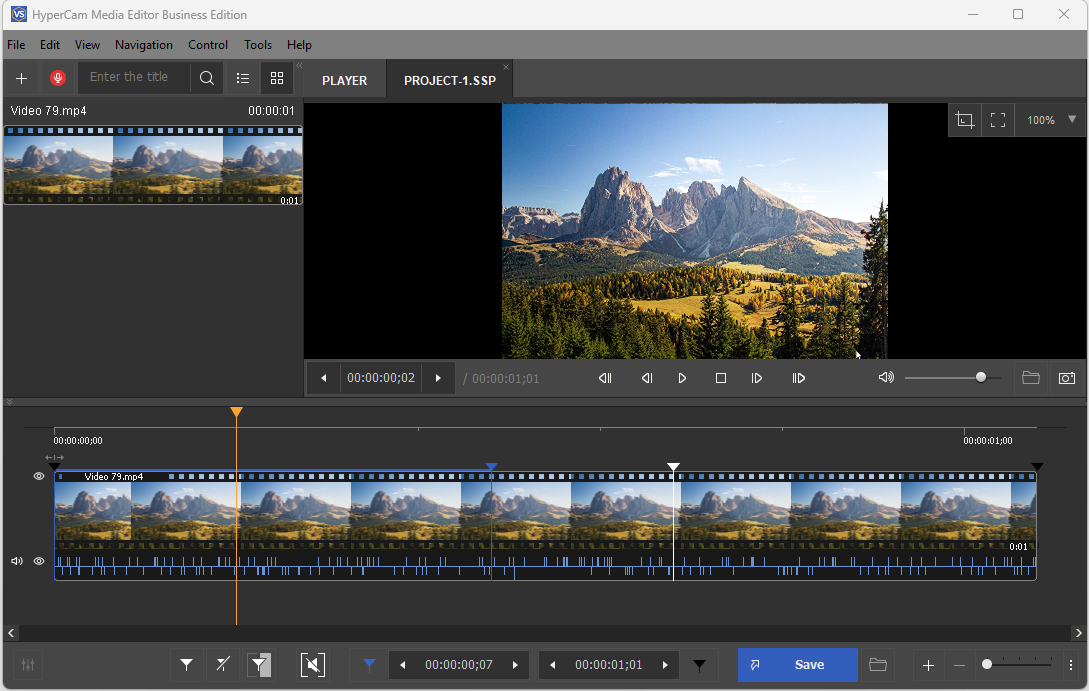Open the 100% zoom dropdown
Image resolution: width=1089 pixels, height=691 pixels.
tap(1072, 120)
